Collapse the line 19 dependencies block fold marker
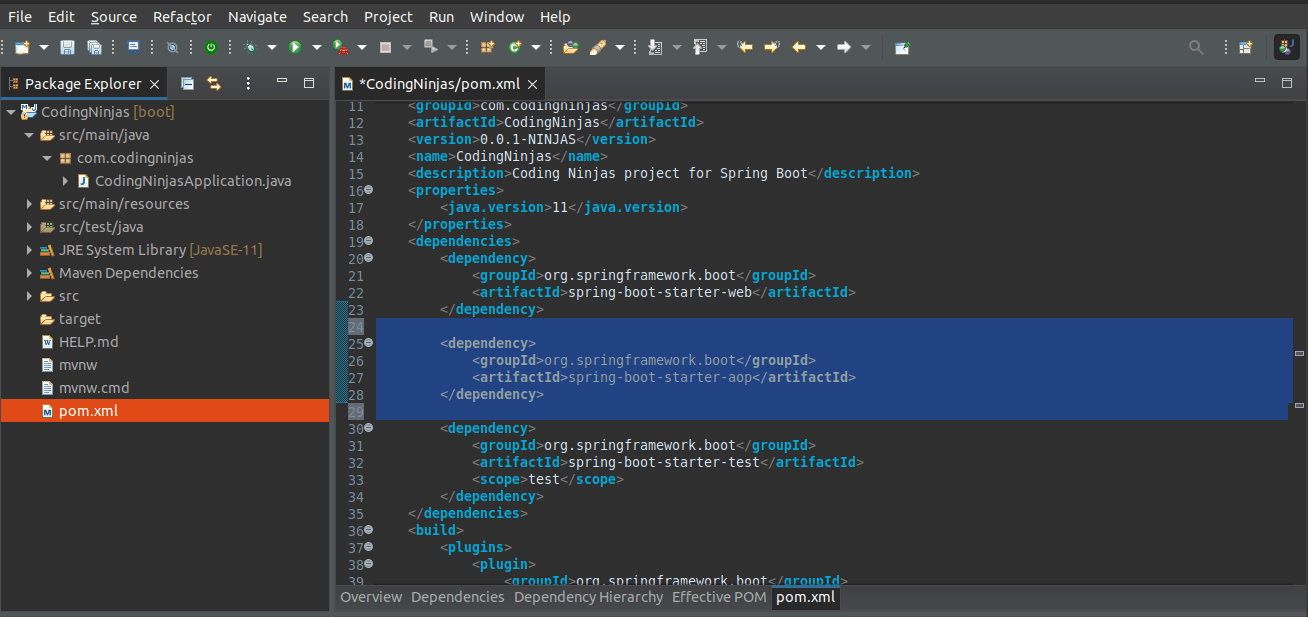 [368, 241]
